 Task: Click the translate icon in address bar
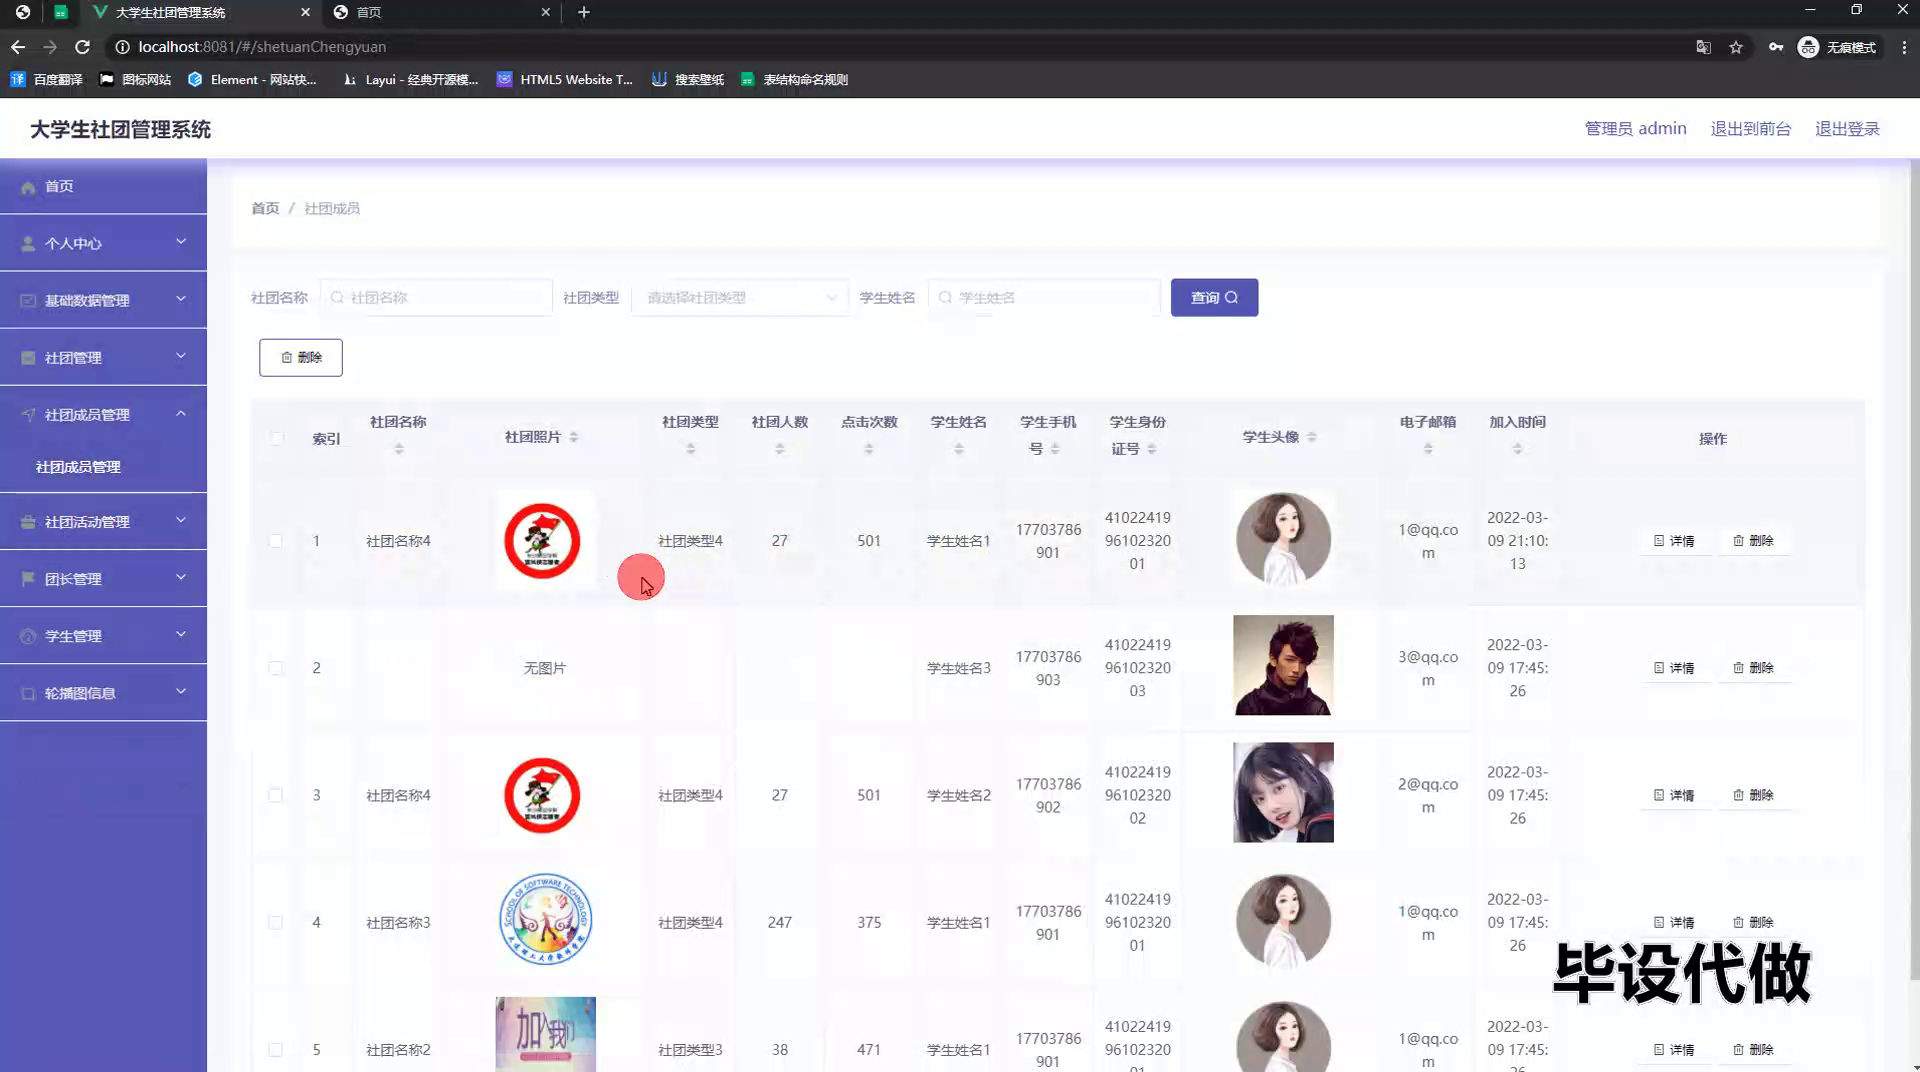[1703, 47]
